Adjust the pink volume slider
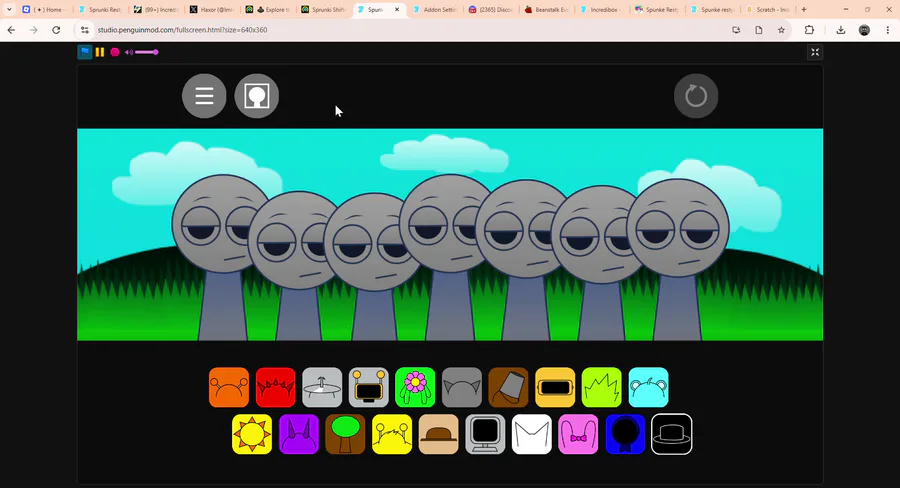 coord(147,52)
